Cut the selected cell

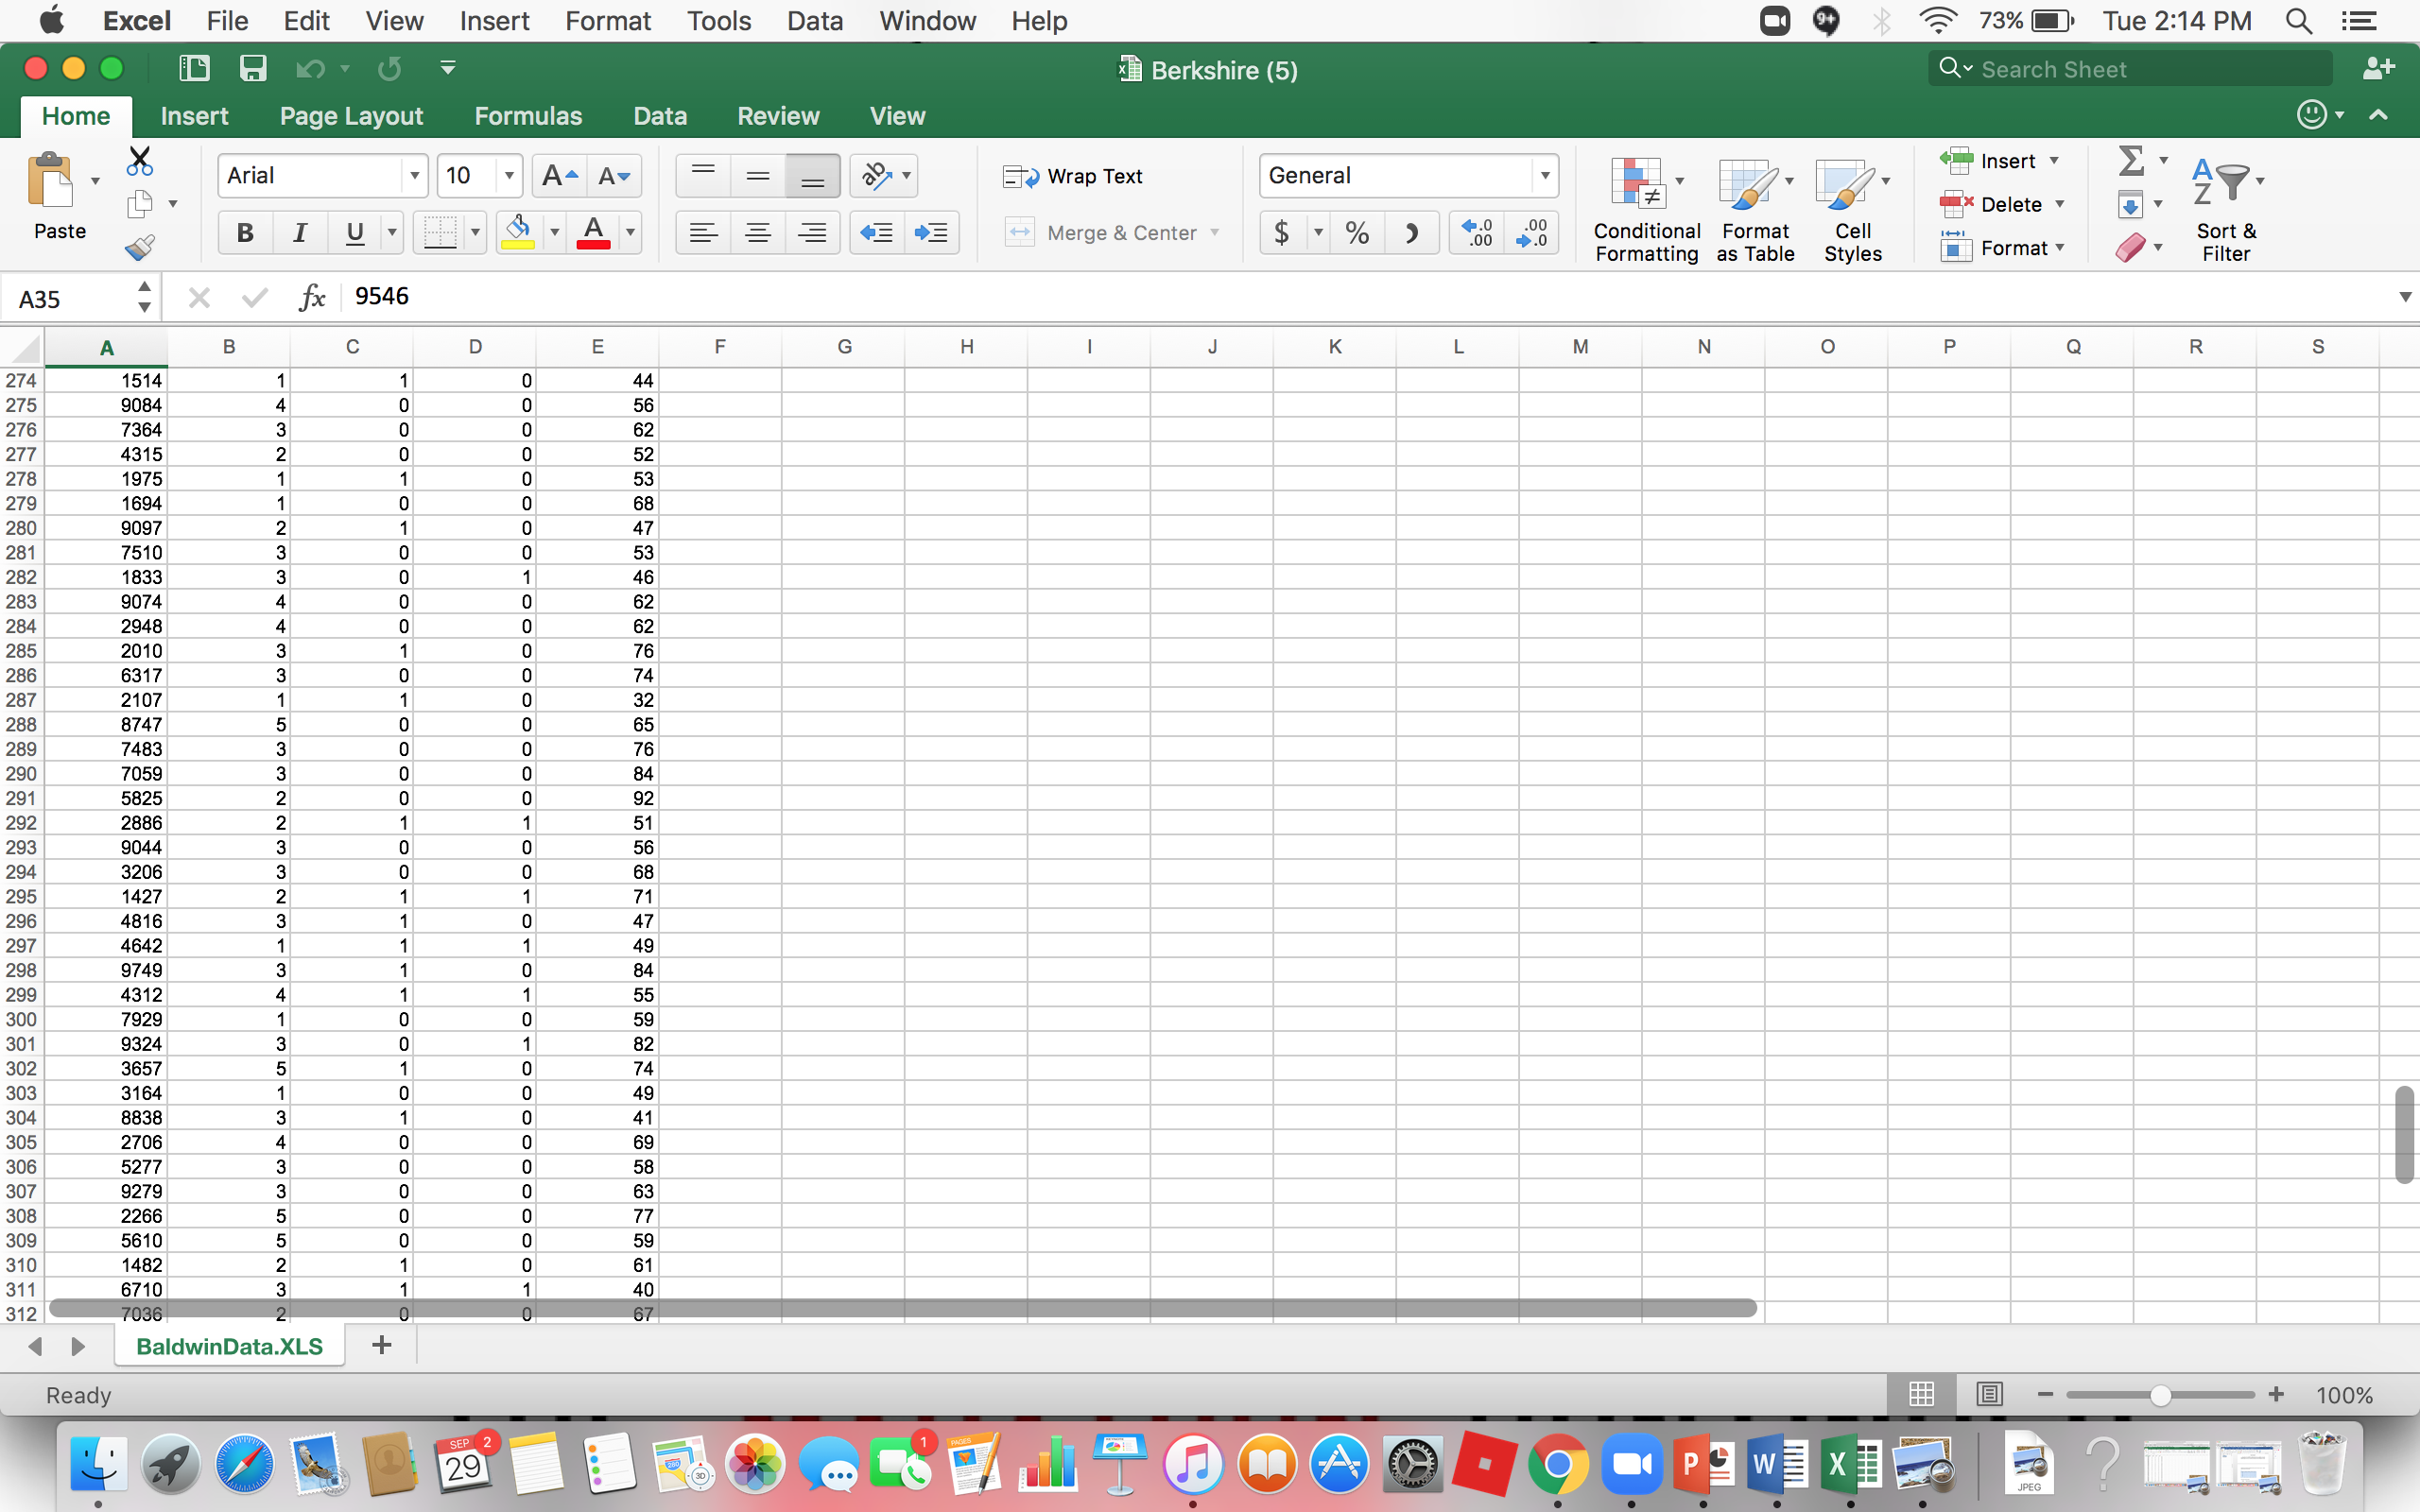(139, 160)
